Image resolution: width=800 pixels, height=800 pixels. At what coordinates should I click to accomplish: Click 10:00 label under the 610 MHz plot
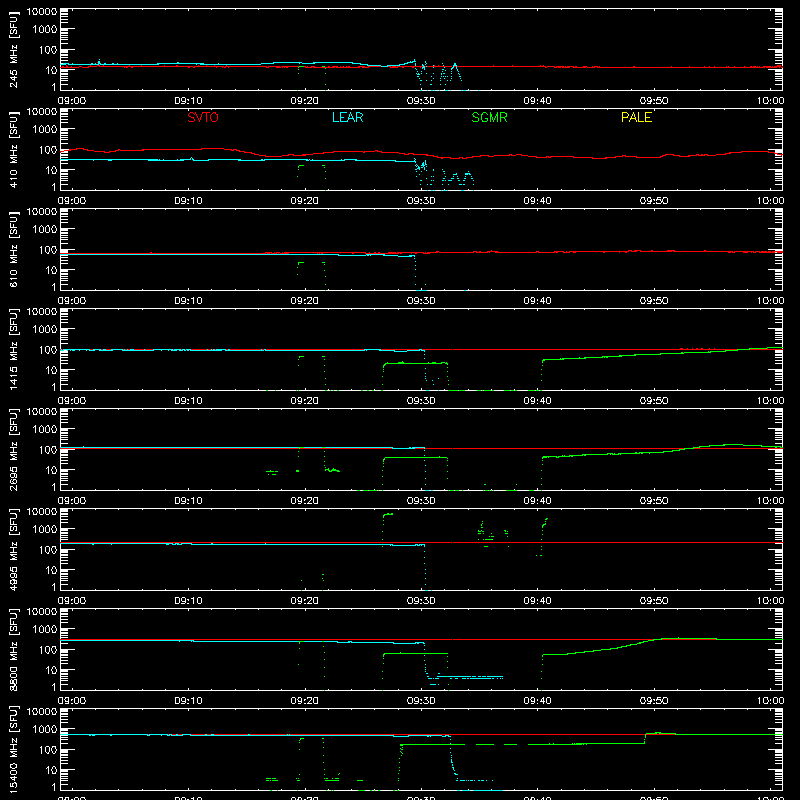click(x=770, y=301)
